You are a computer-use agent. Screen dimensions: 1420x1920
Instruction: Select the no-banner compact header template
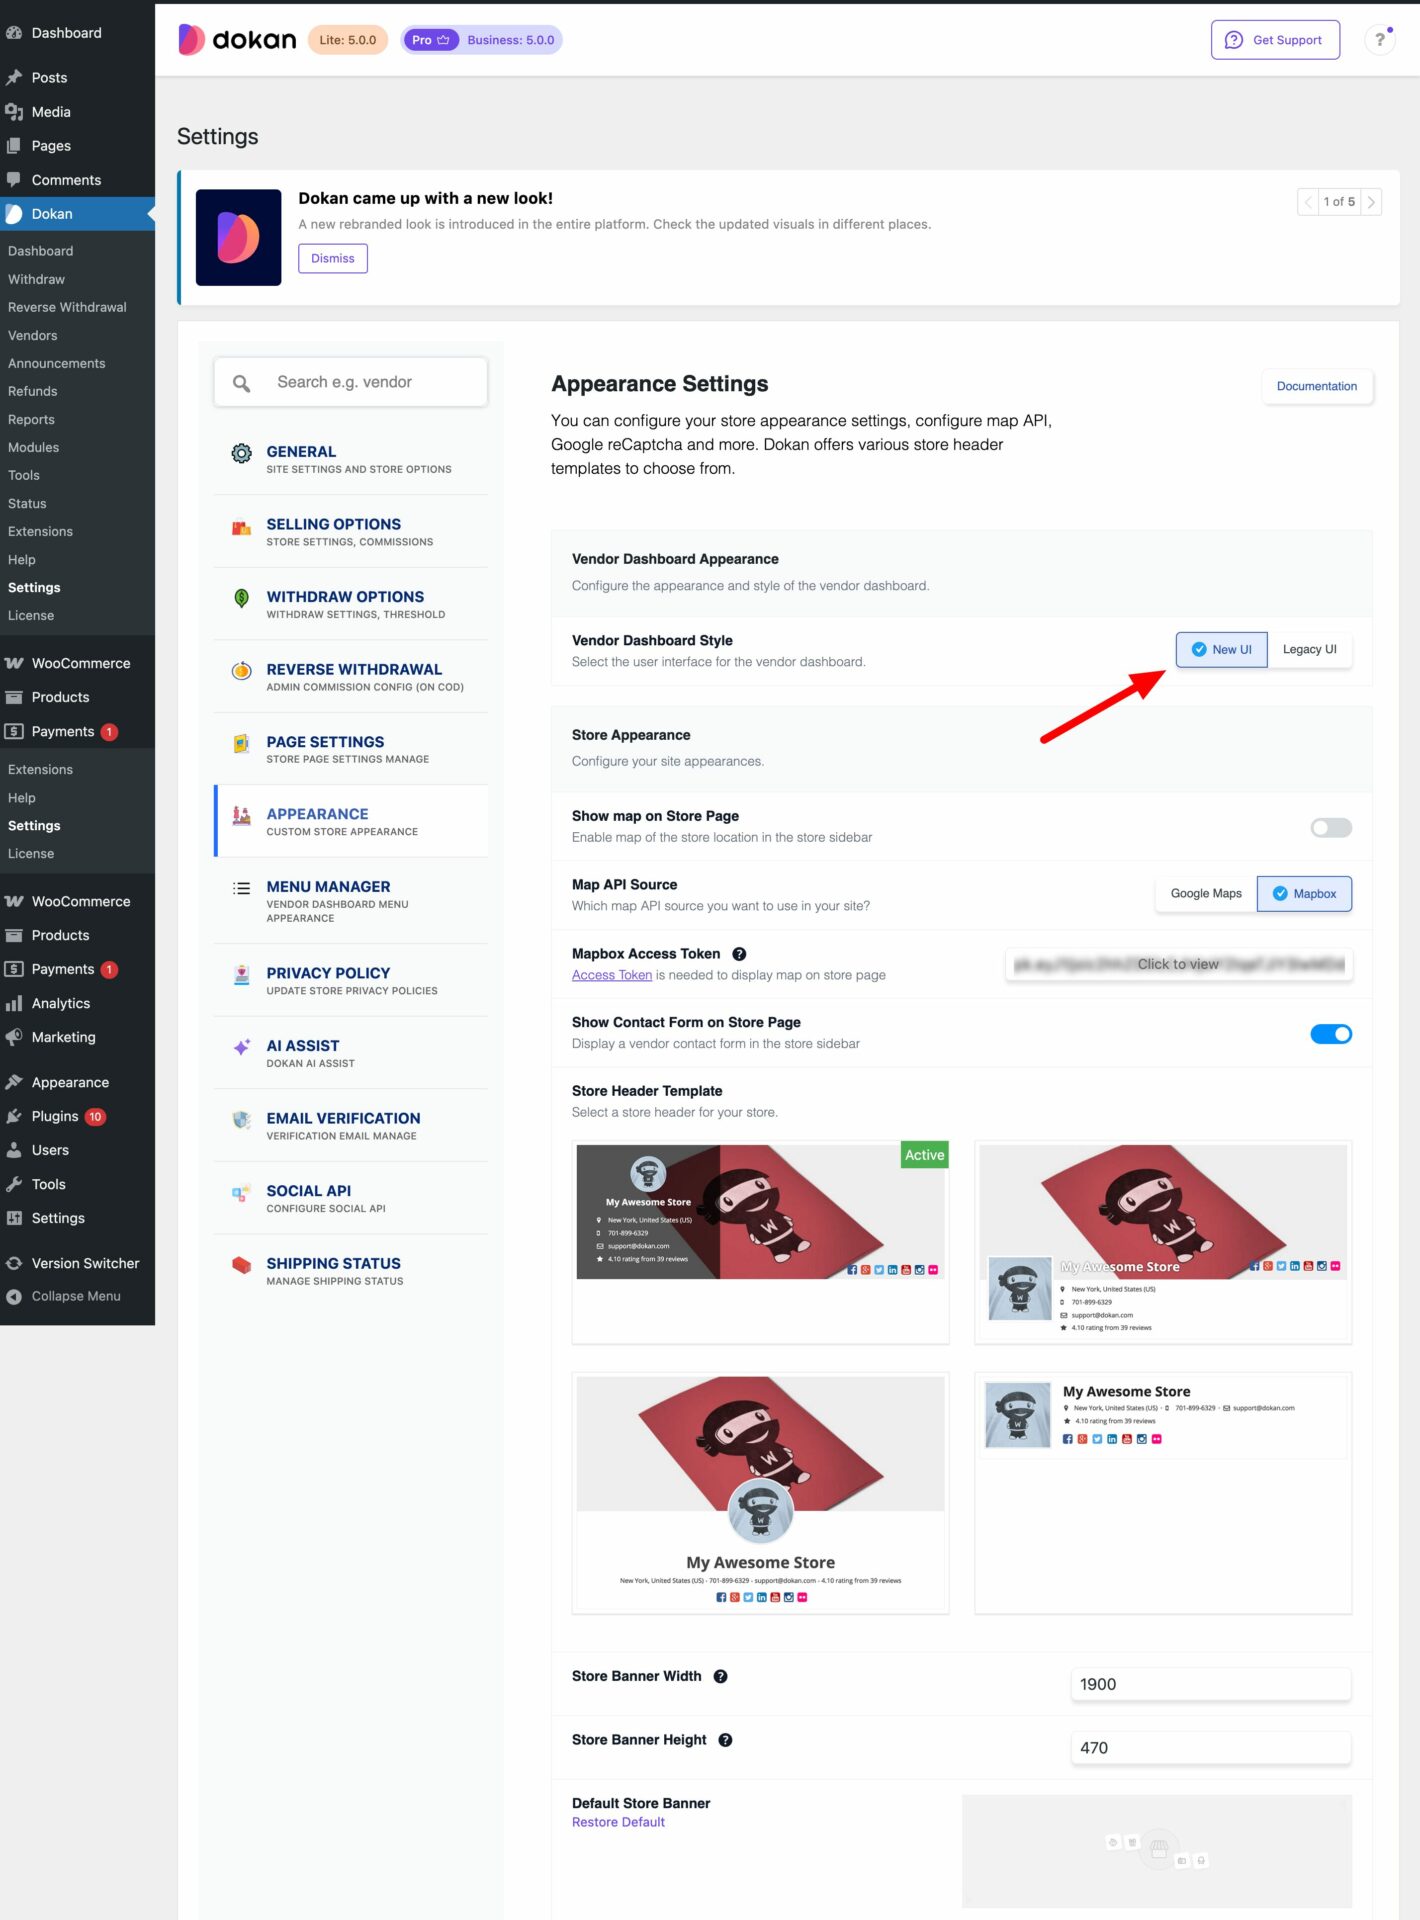click(x=1163, y=1494)
